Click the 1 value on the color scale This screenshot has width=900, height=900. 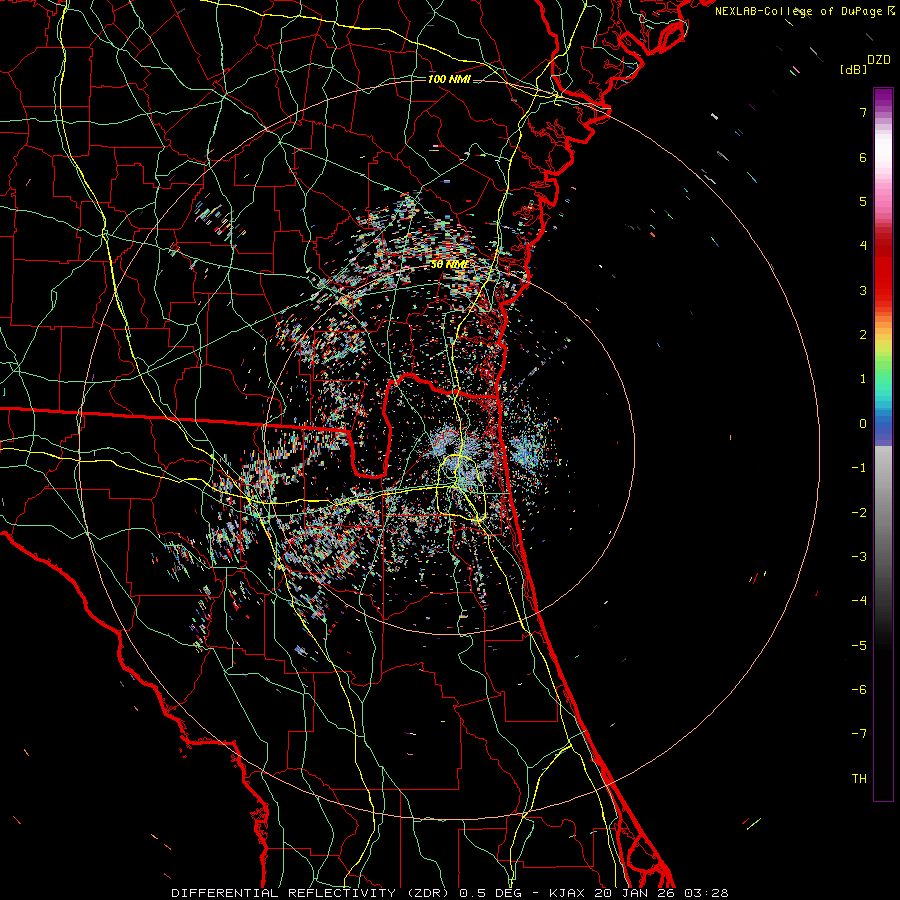pos(863,379)
